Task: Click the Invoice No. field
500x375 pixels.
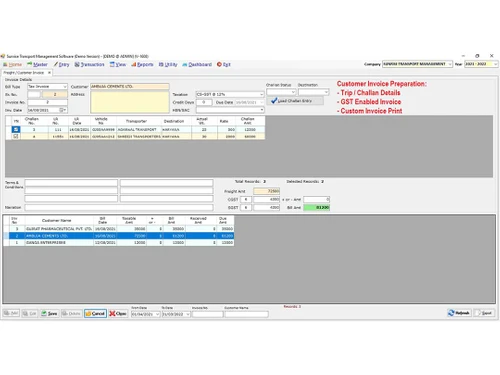Action: [47, 102]
